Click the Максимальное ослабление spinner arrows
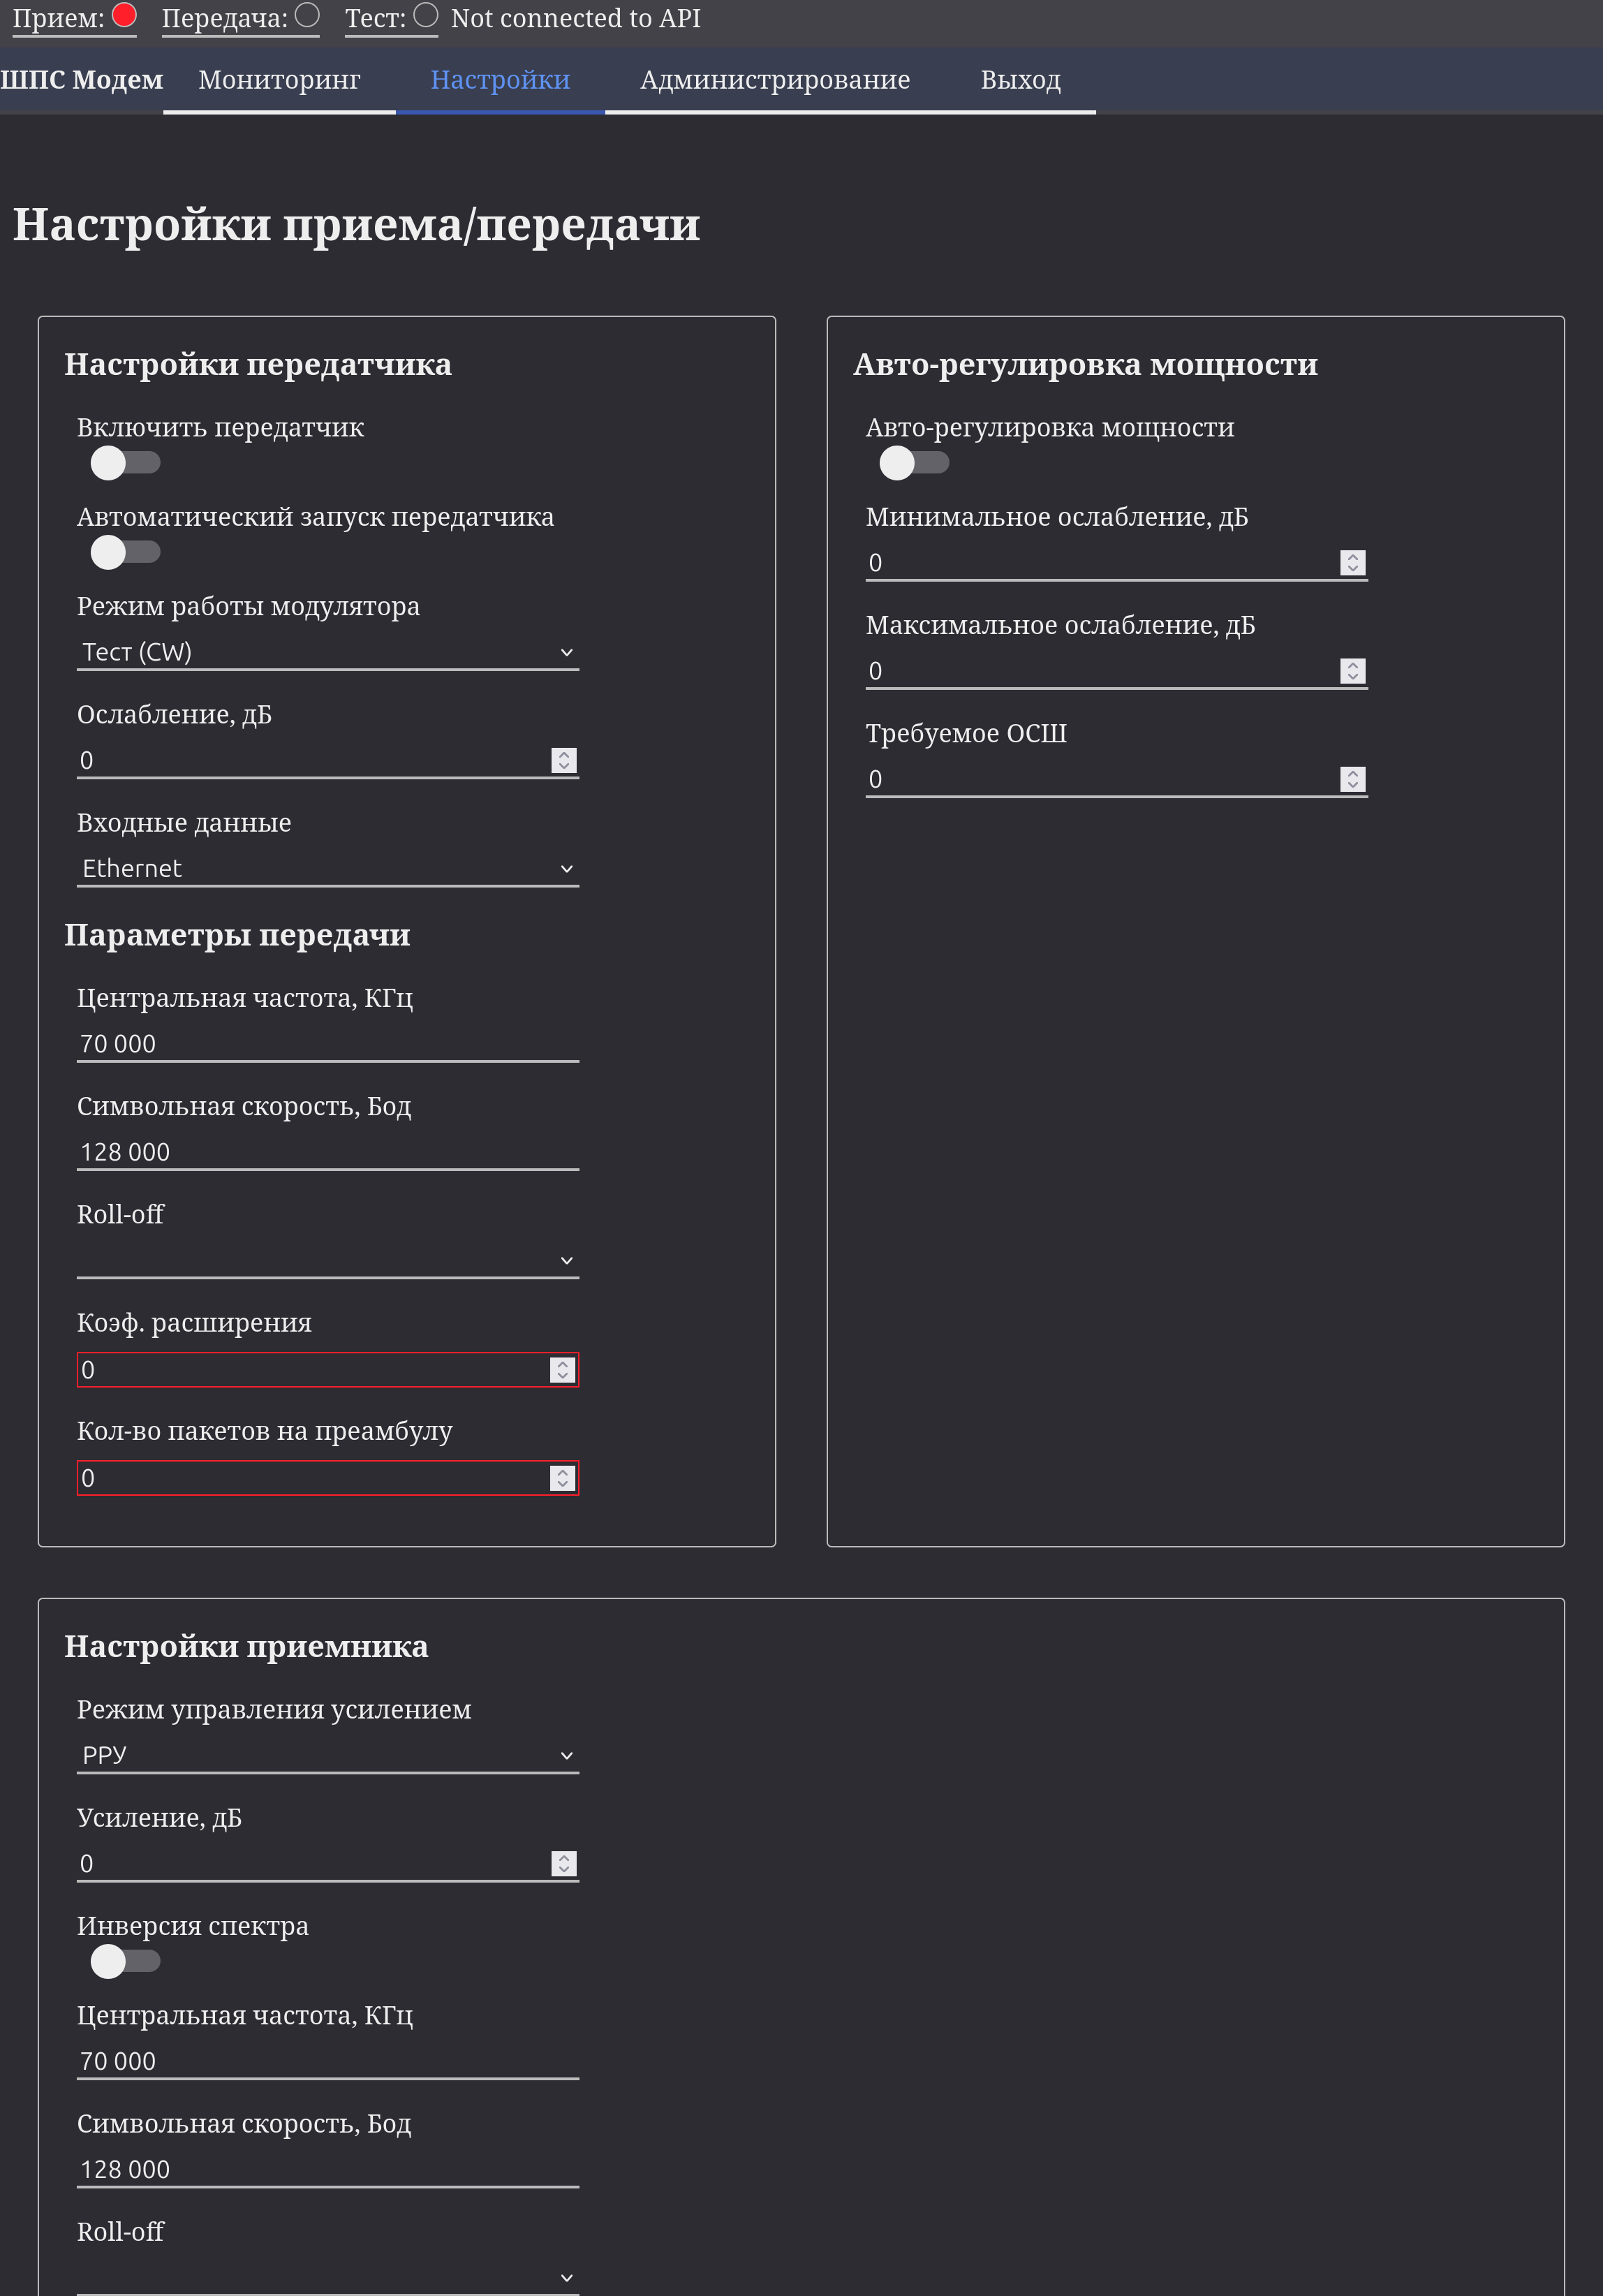The height and width of the screenshot is (2296, 1603). (1352, 671)
